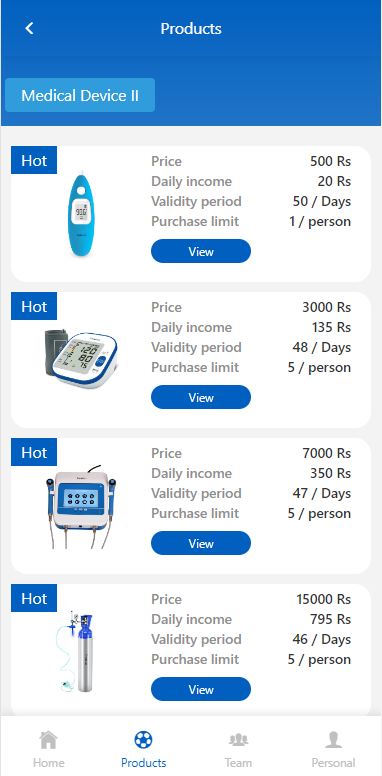The height and width of the screenshot is (776, 382).
Task: Tap the Products soccer ball icon
Action: point(143,740)
